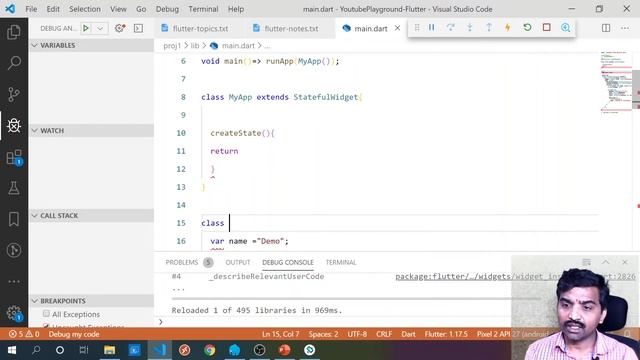The height and width of the screenshot is (360, 640).
Task: Open the Go menu
Action: click(x=141, y=9)
